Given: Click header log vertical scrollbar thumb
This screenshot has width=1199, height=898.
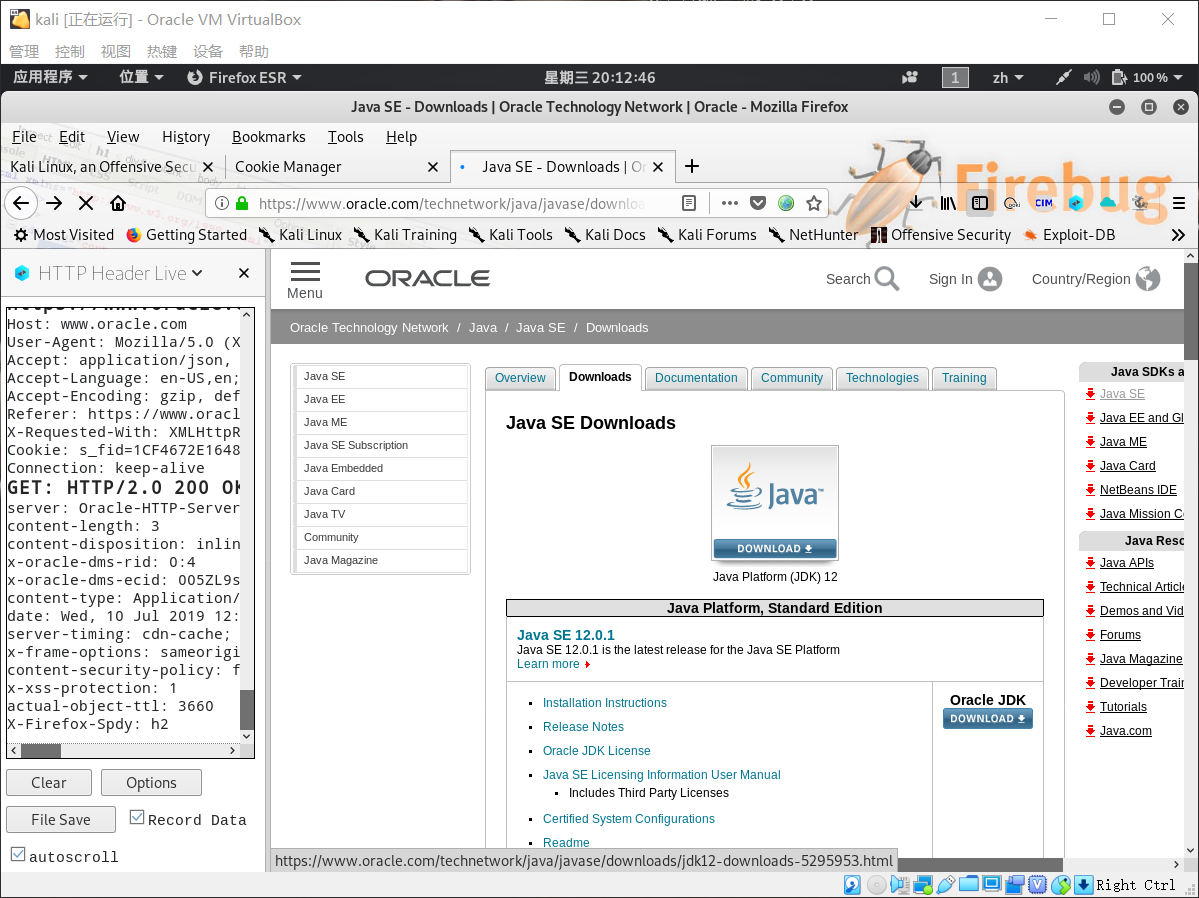Looking at the screenshot, I should click(247, 709).
